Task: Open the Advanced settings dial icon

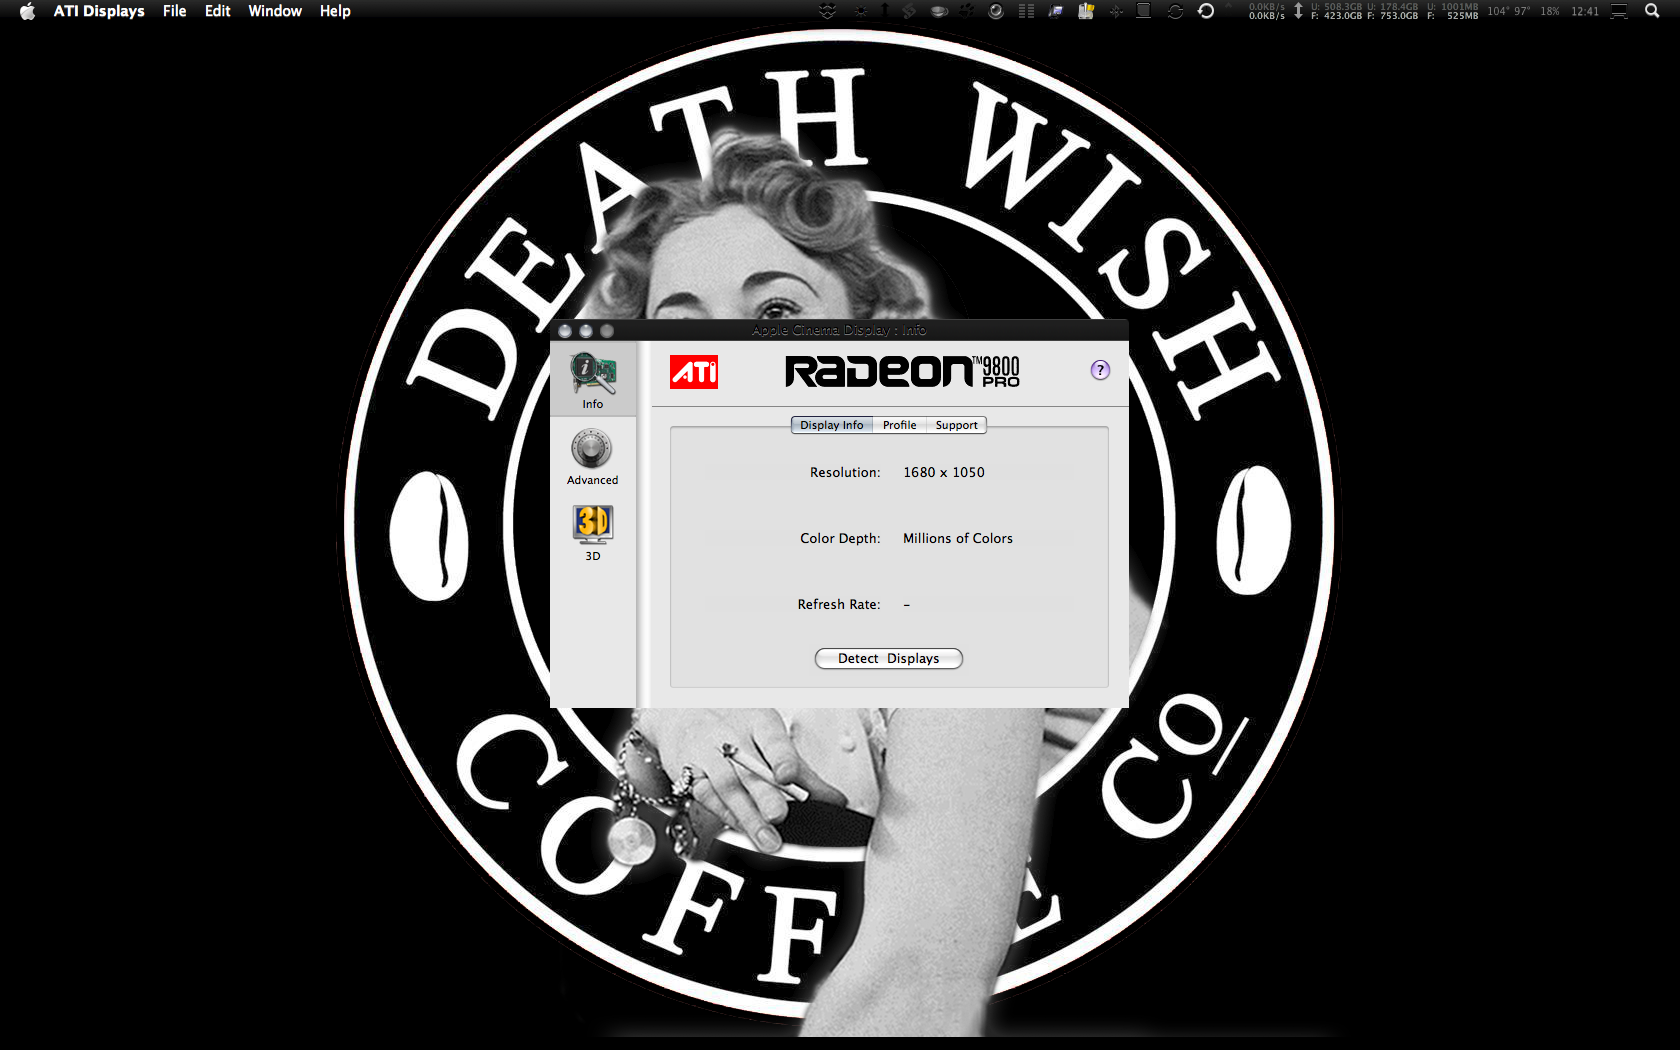Action: pos(592,452)
